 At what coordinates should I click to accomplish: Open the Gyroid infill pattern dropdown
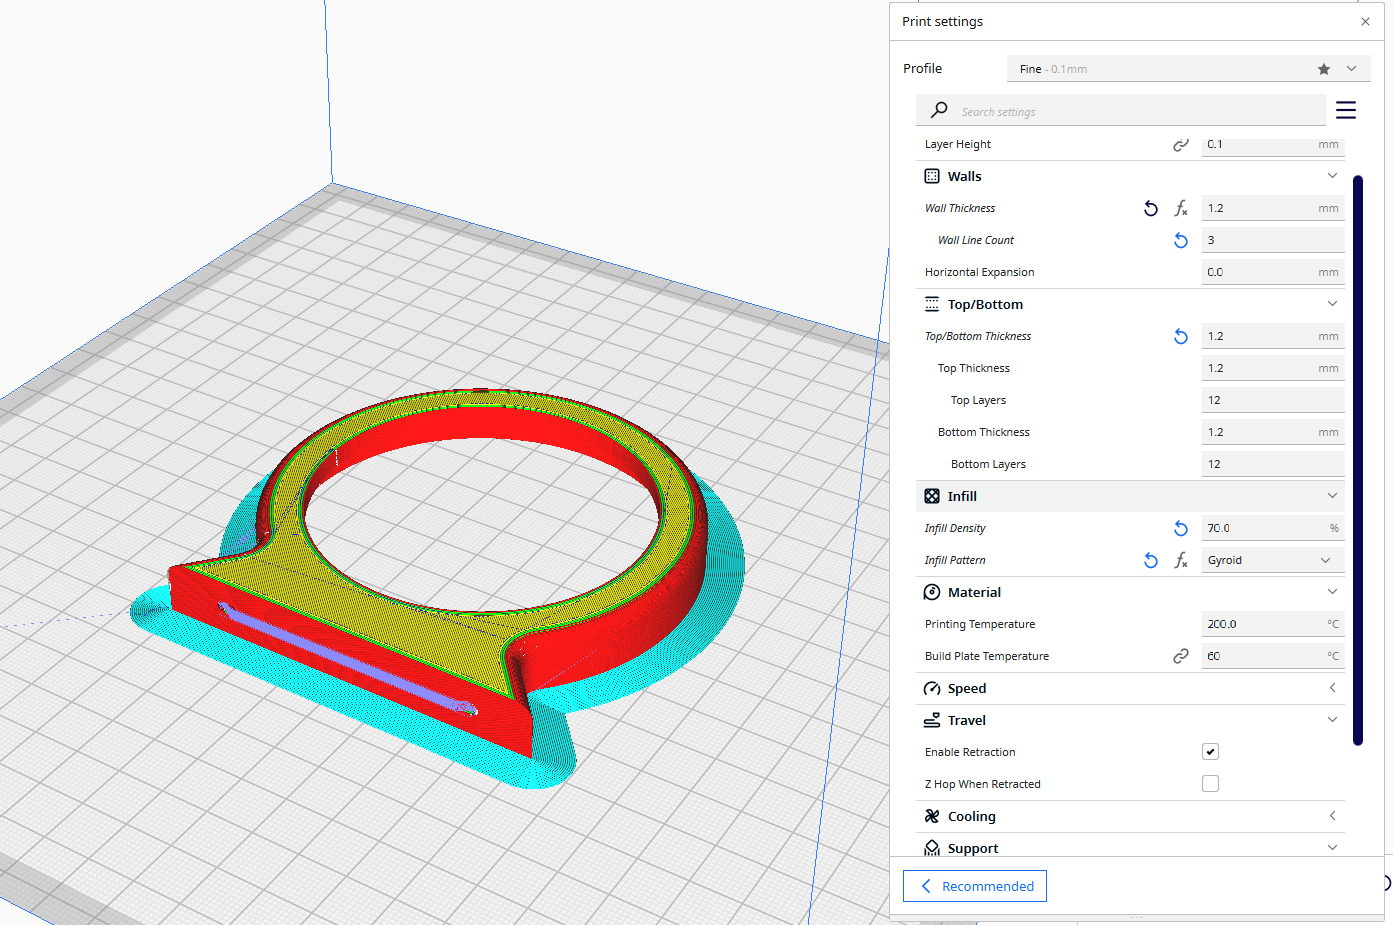click(x=1272, y=560)
